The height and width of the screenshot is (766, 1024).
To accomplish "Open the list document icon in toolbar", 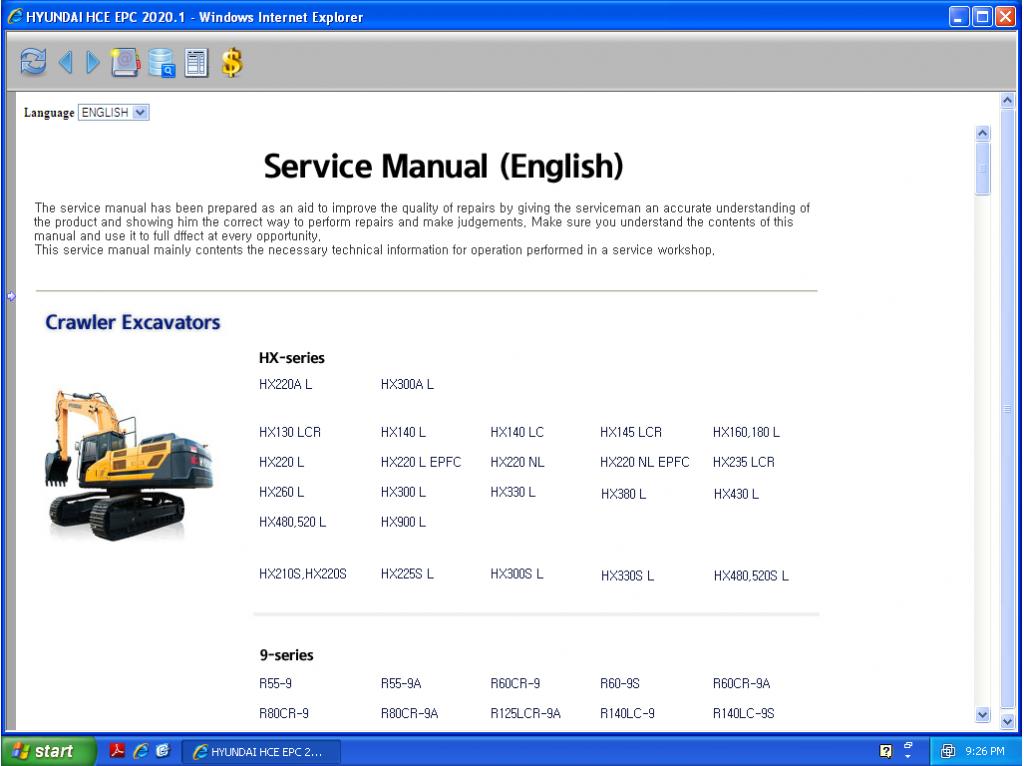I will pyautogui.click(x=197, y=63).
